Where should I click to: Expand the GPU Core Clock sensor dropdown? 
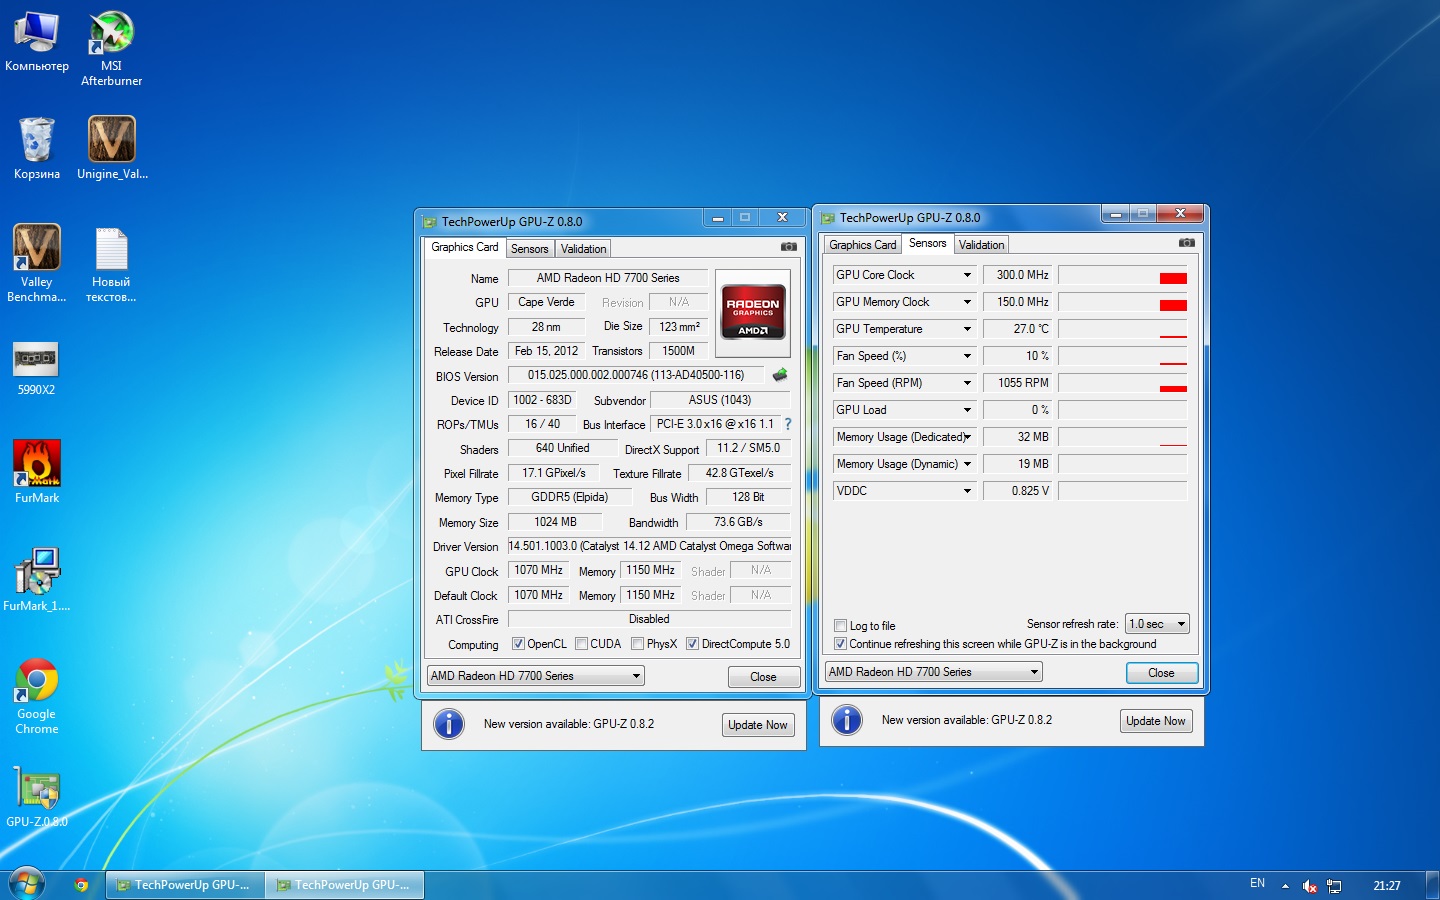(967, 275)
